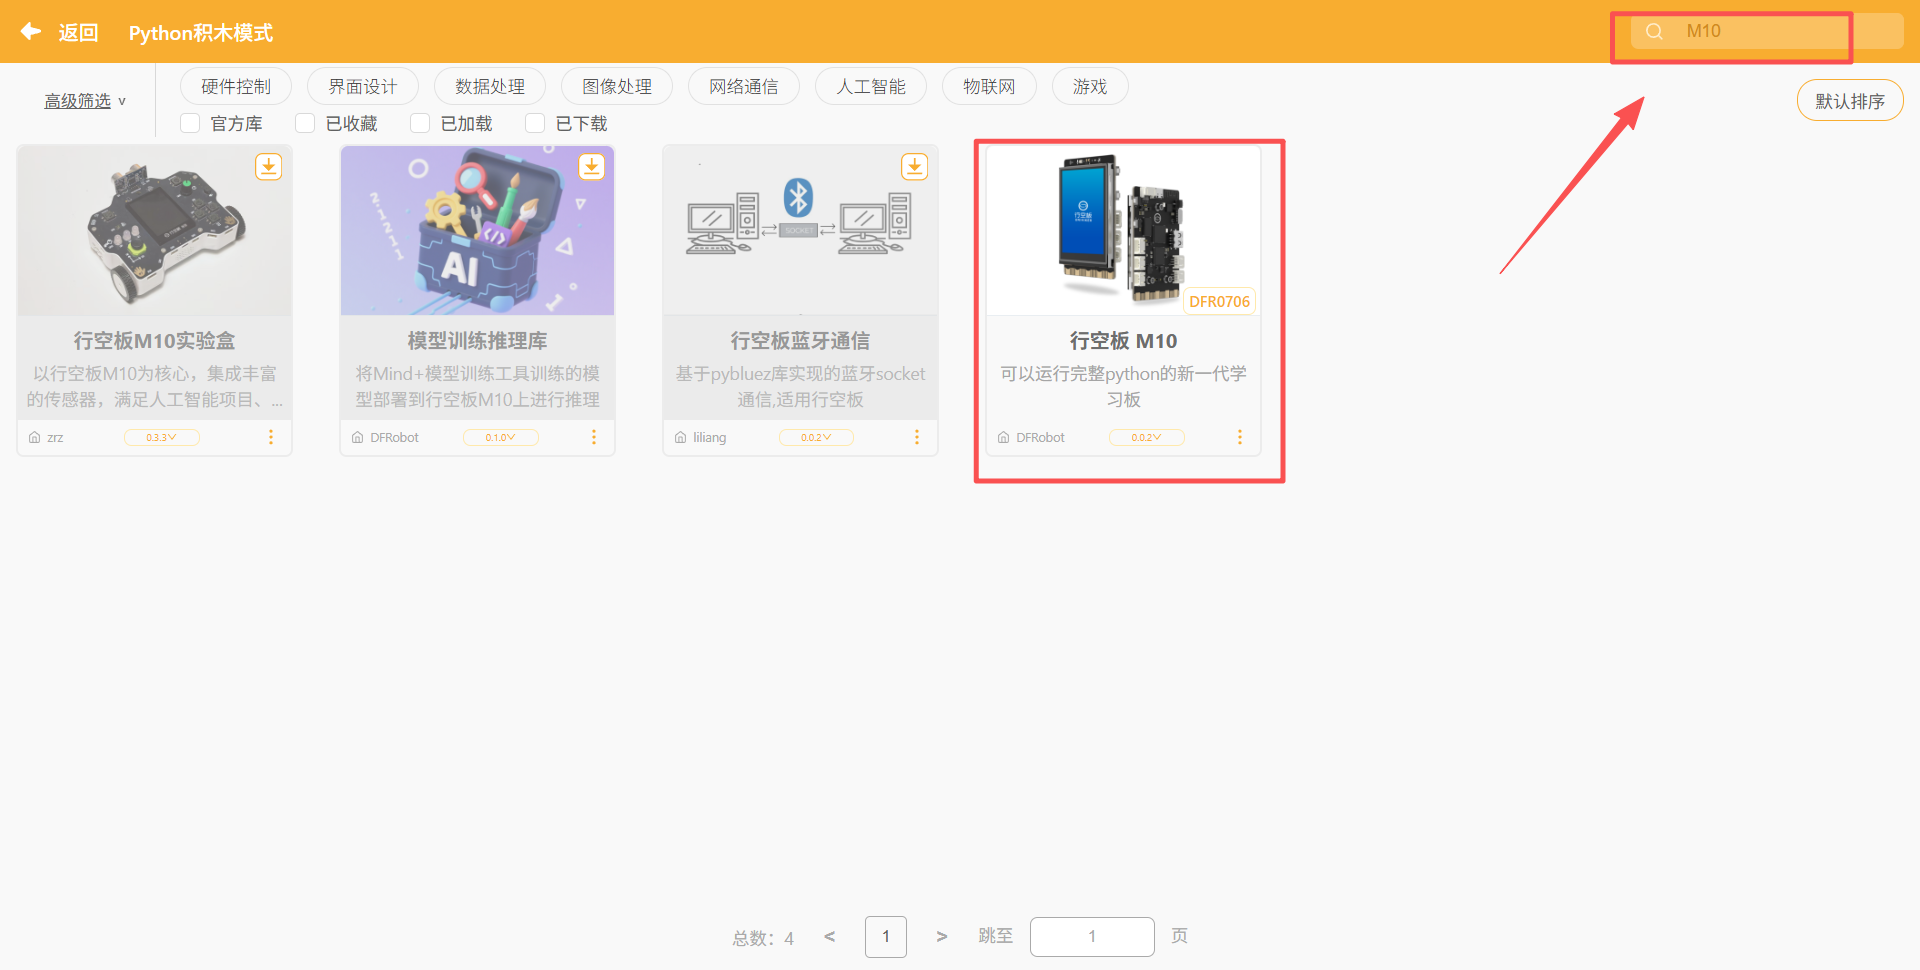Open the three-dot menu on 行空板 M10 card
This screenshot has width=1920, height=970.
1240,437
